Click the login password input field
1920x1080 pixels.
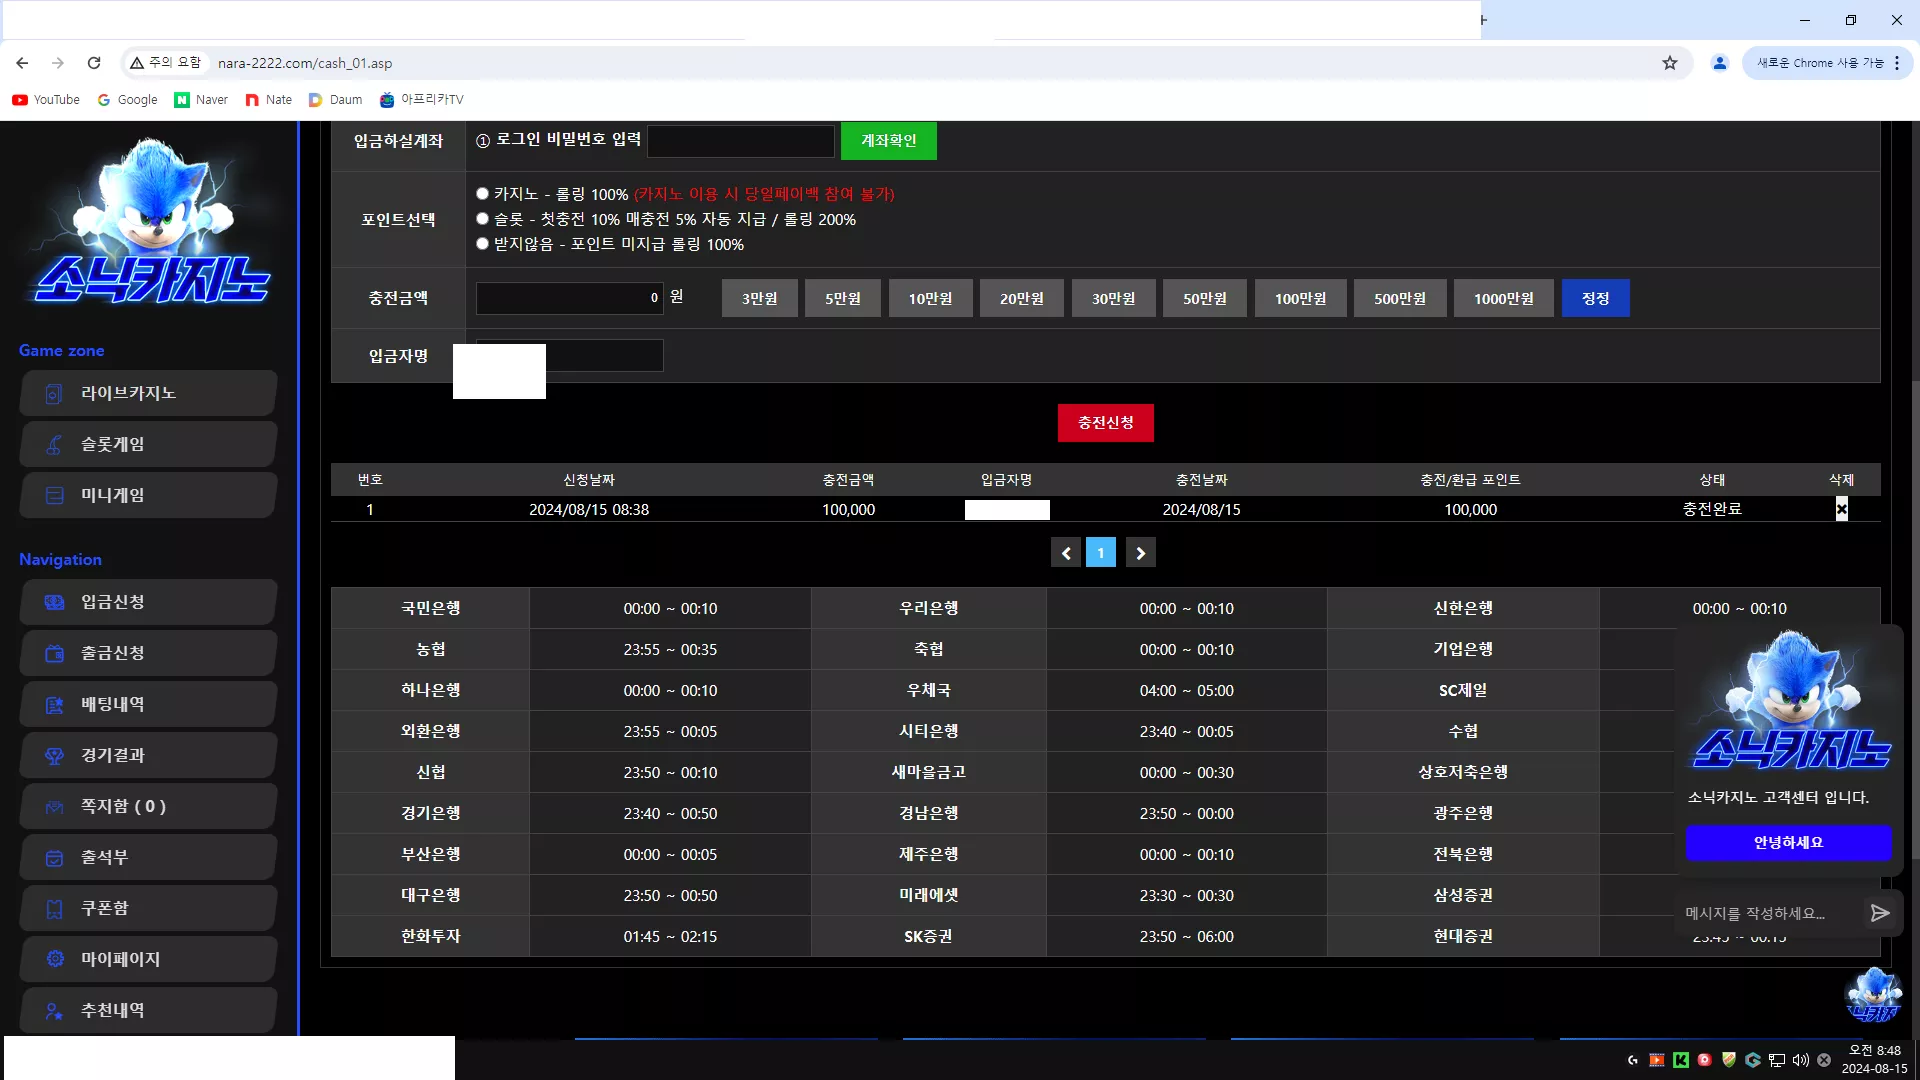(x=741, y=141)
